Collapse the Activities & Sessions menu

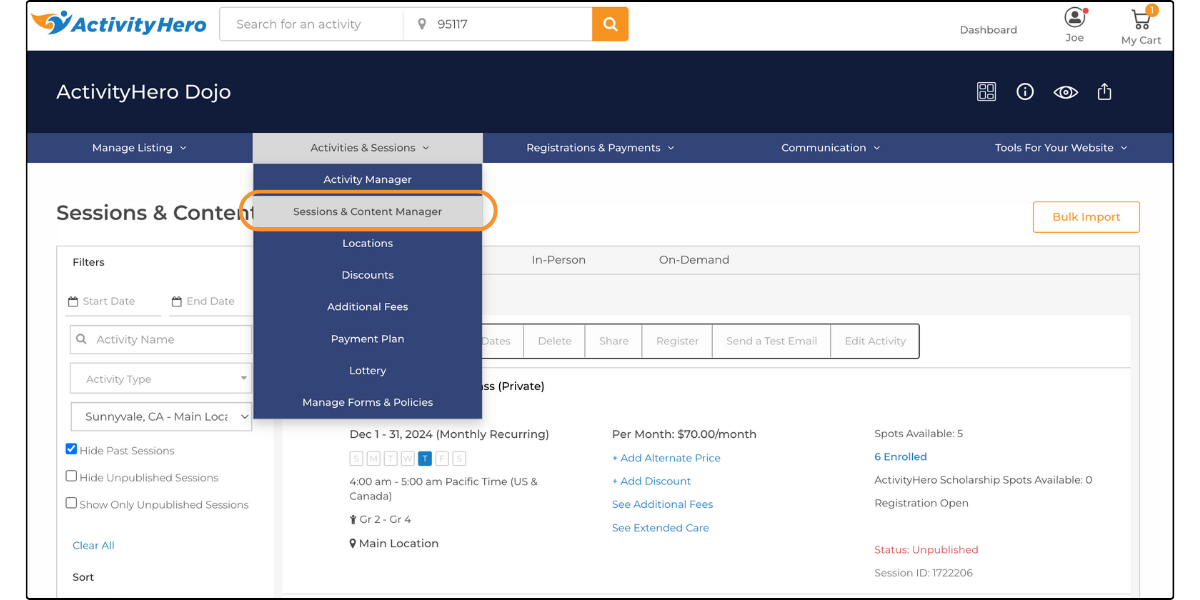[368, 148]
